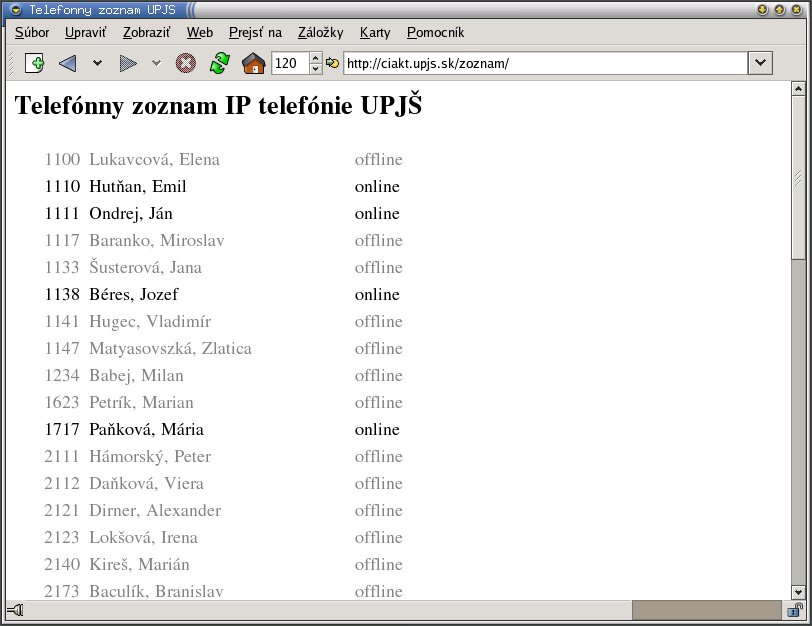Click the plug icon in status bar
Image resolution: width=812 pixels, height=626 pixels.
click(16, 610)
